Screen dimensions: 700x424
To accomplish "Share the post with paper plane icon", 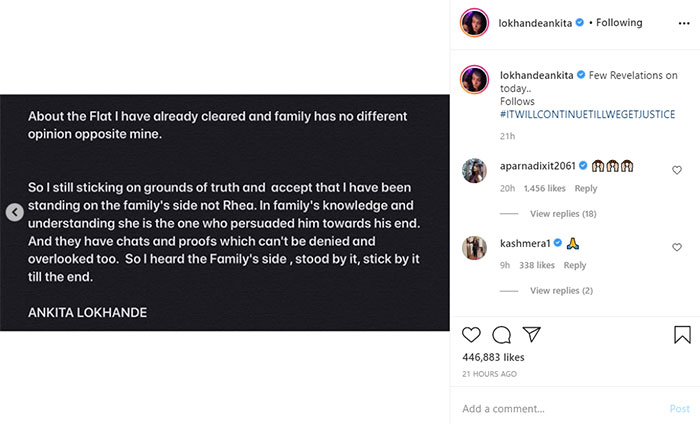I will click(532, 335).
